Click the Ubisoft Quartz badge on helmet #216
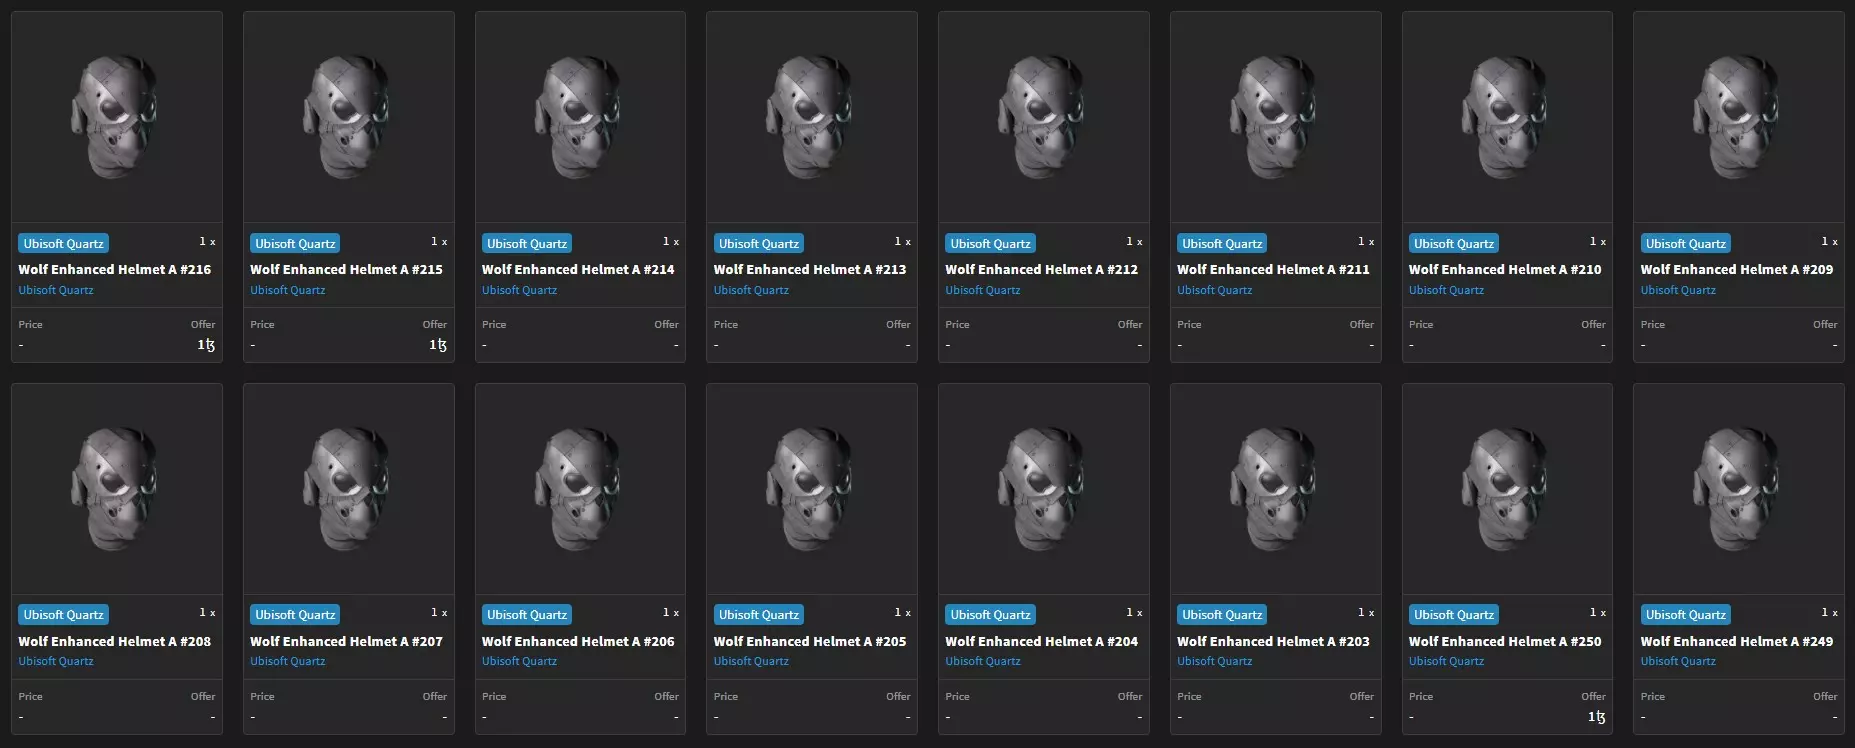 point(63,243)
